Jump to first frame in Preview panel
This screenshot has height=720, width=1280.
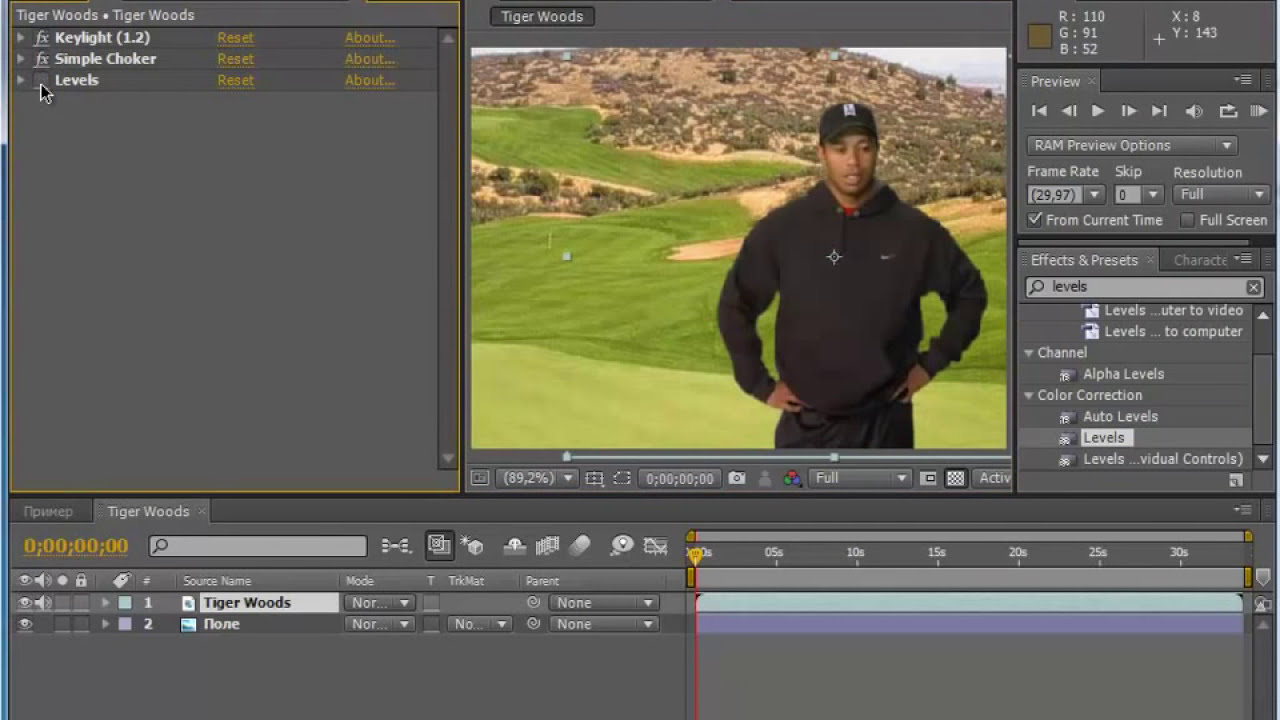[x=1039, y=111]
